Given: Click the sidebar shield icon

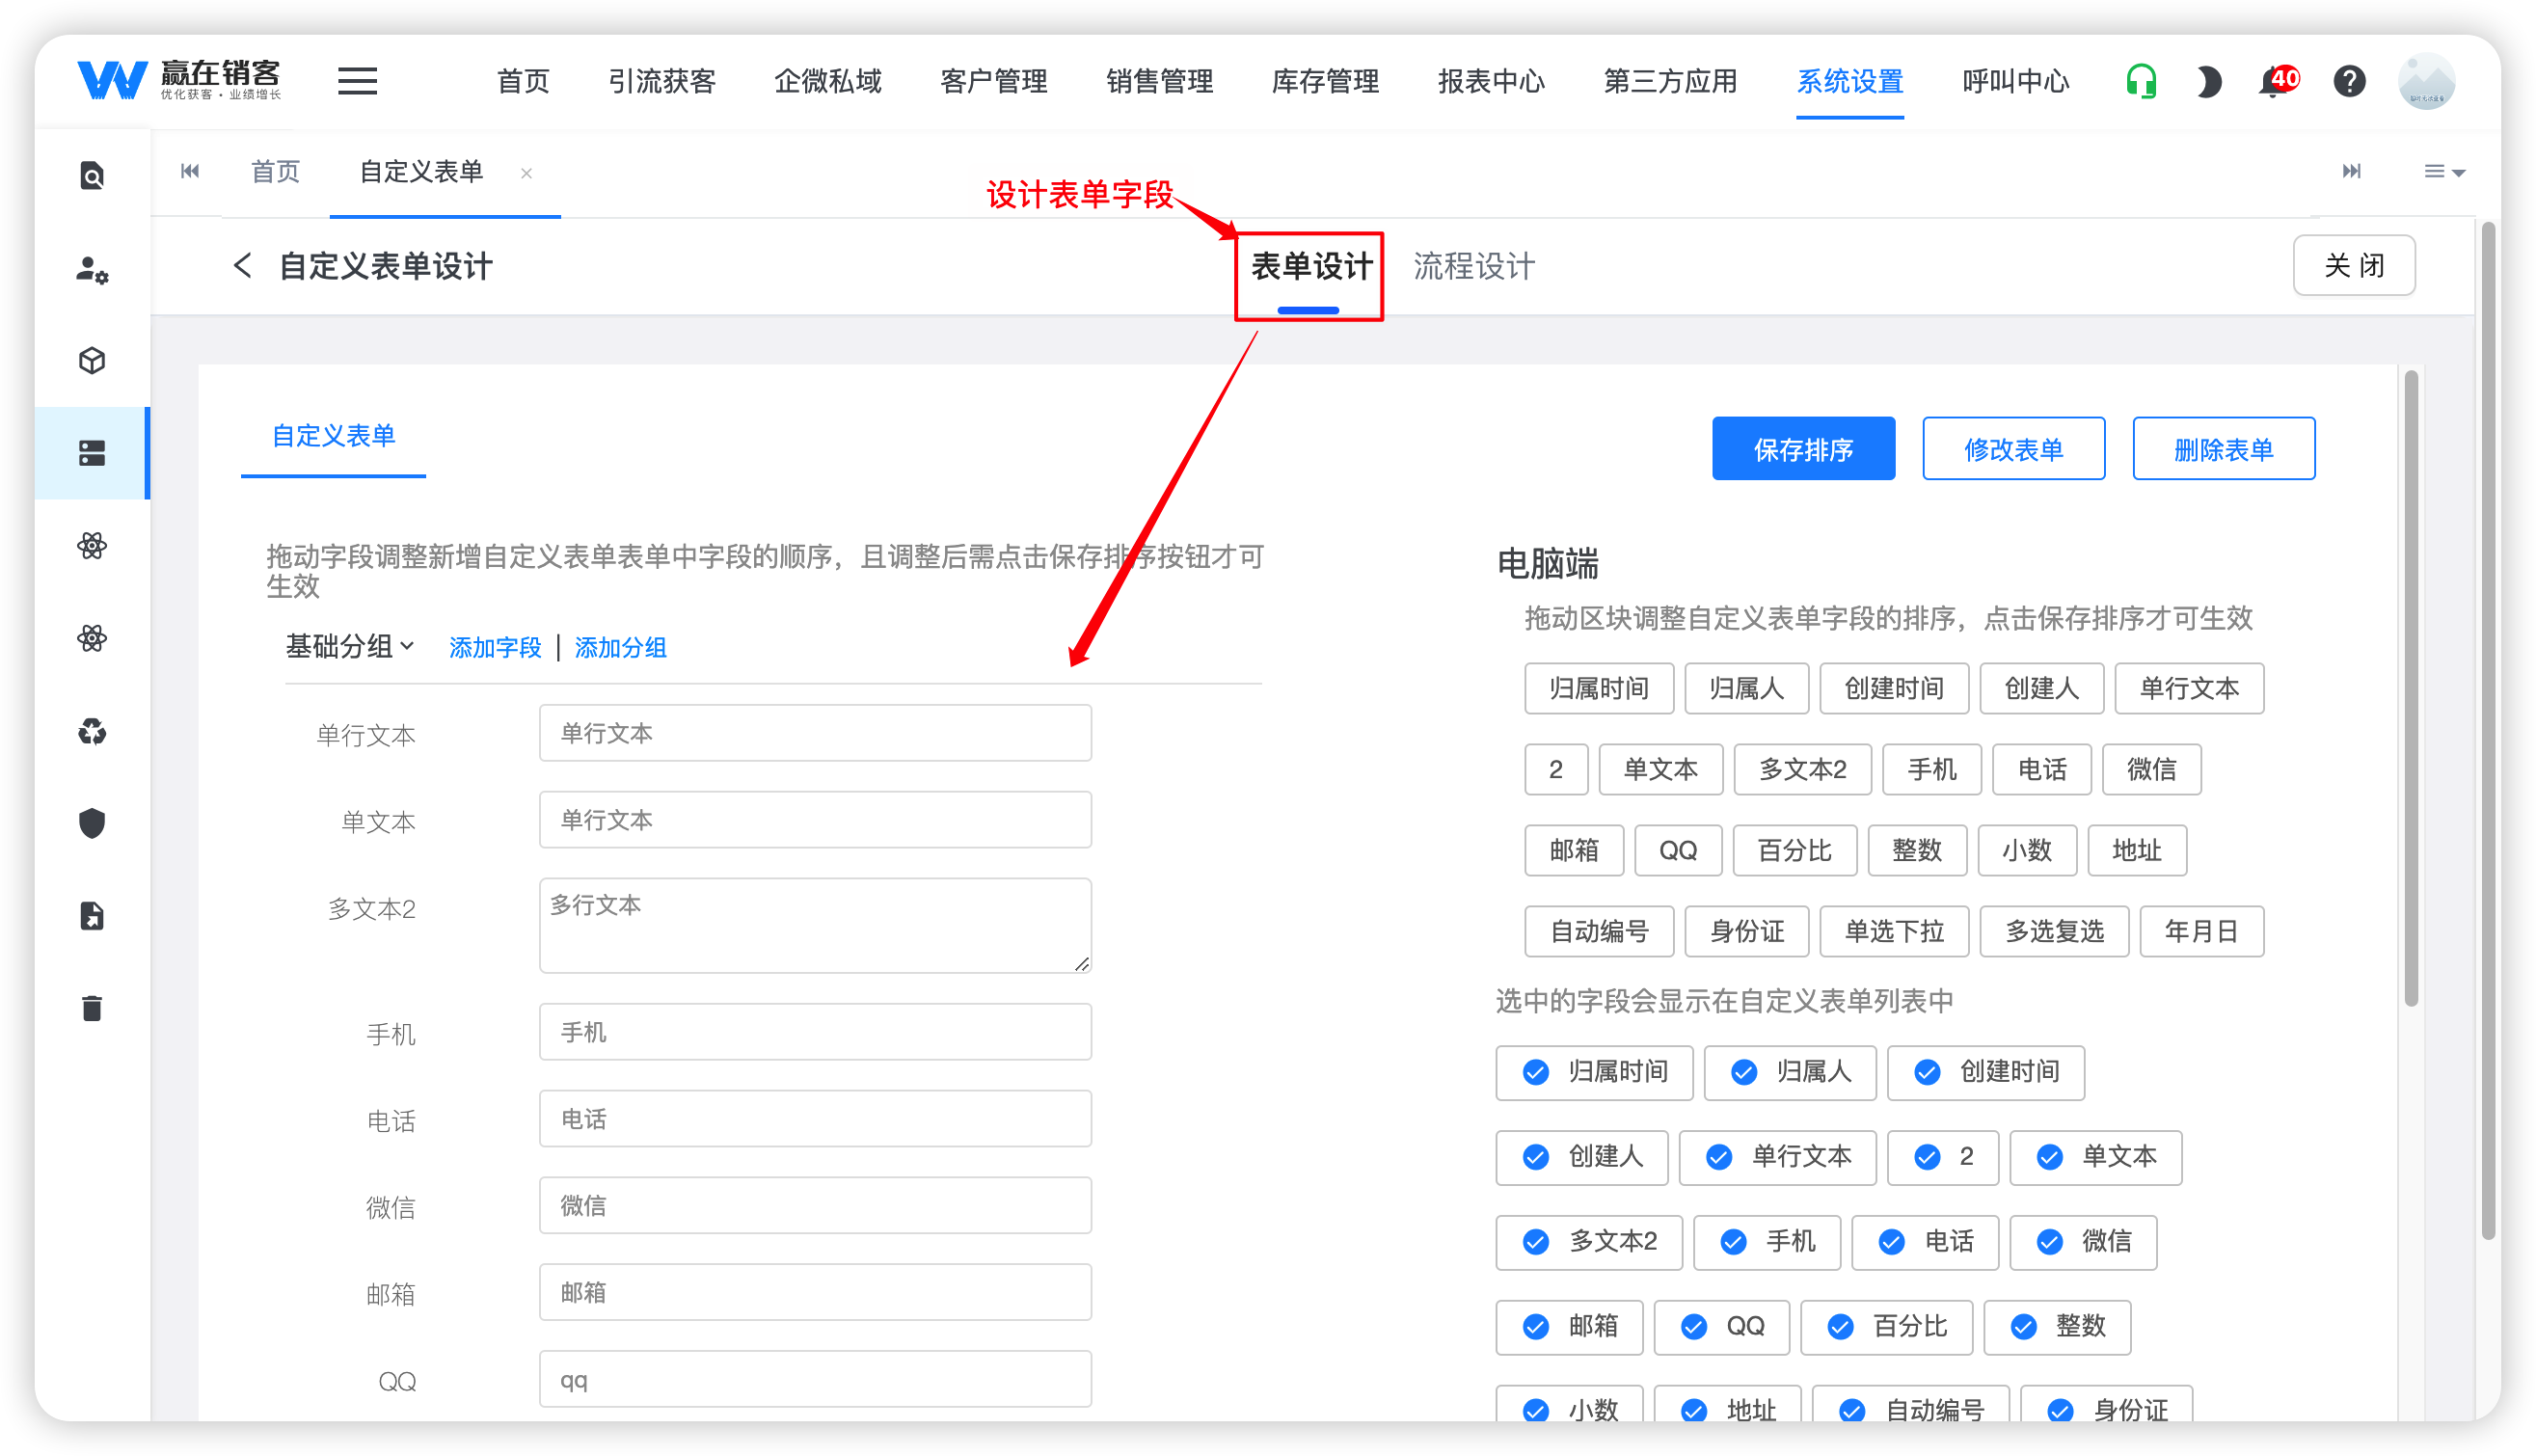Looking at the screenshot, I should [x=92, y=823].
